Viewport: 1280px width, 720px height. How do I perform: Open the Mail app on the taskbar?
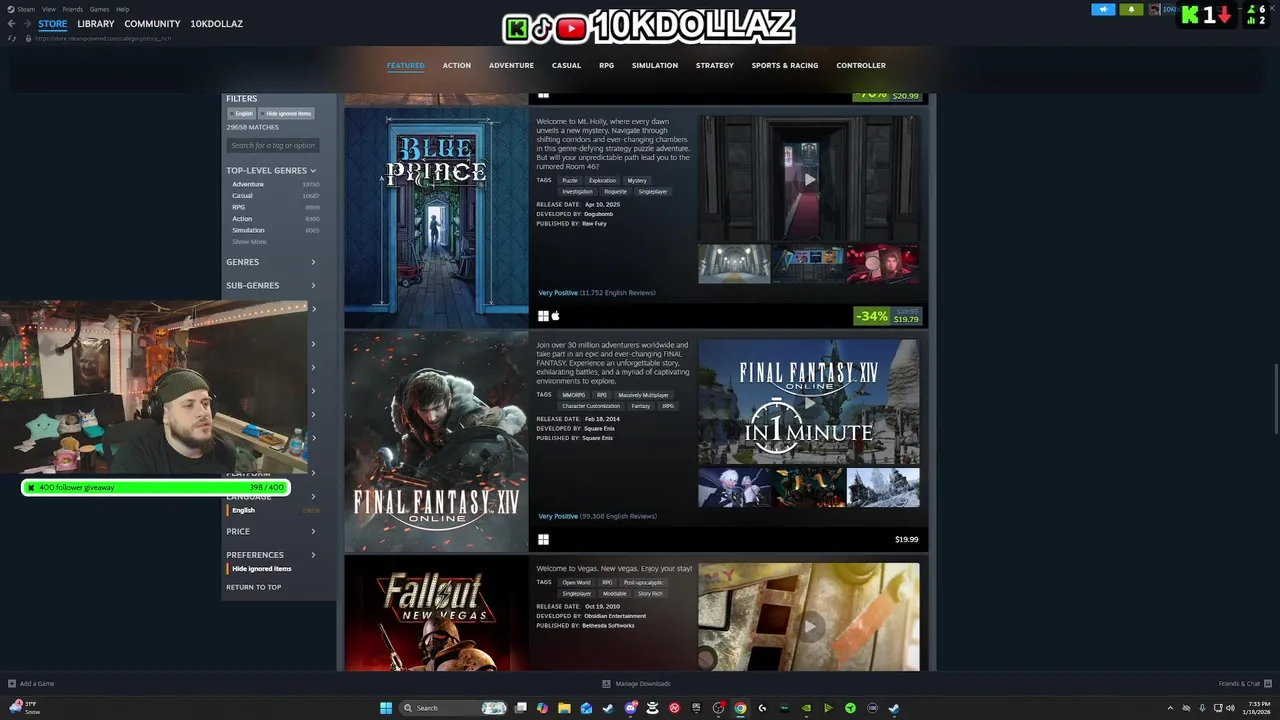pyautogui.click(x=586, y=708)
